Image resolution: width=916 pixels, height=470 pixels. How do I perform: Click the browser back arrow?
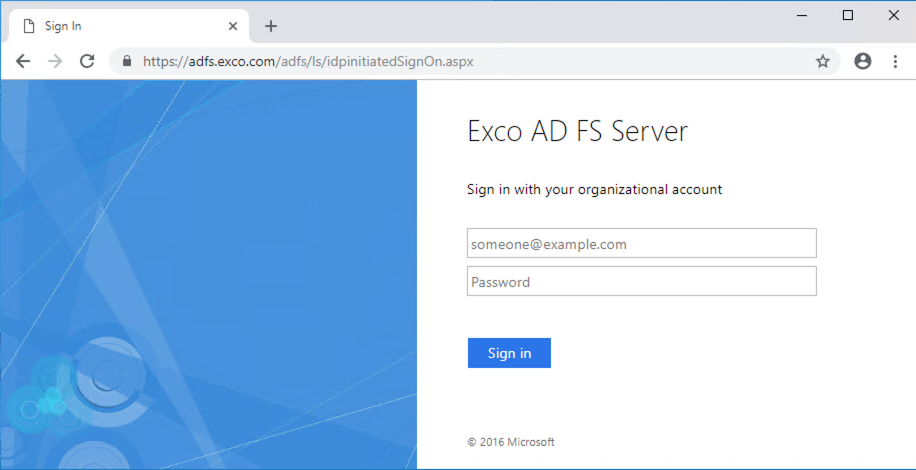coord(23,61)
